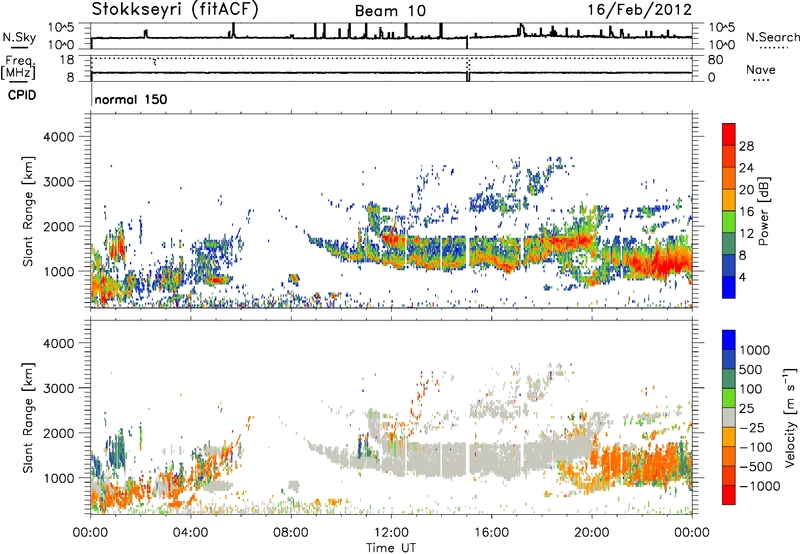Click the bright blue bottom power colorbar segment
The image size is (800, 554).
[729, 287]
